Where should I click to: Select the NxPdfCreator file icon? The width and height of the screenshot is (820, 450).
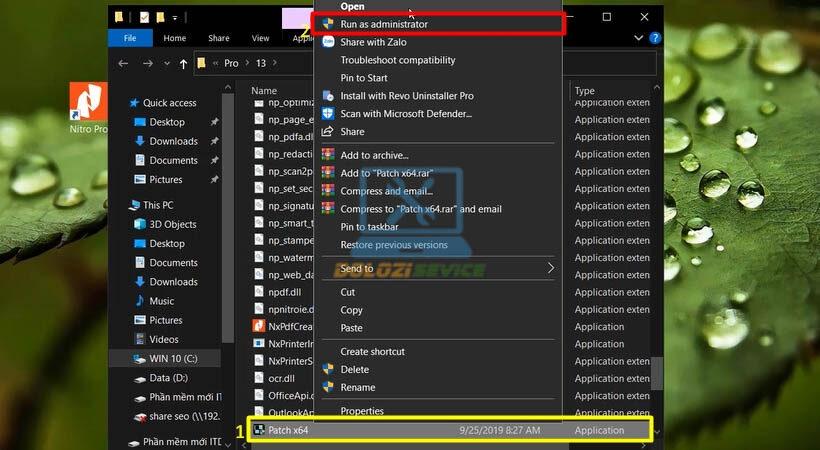click(x=258, y=326)
